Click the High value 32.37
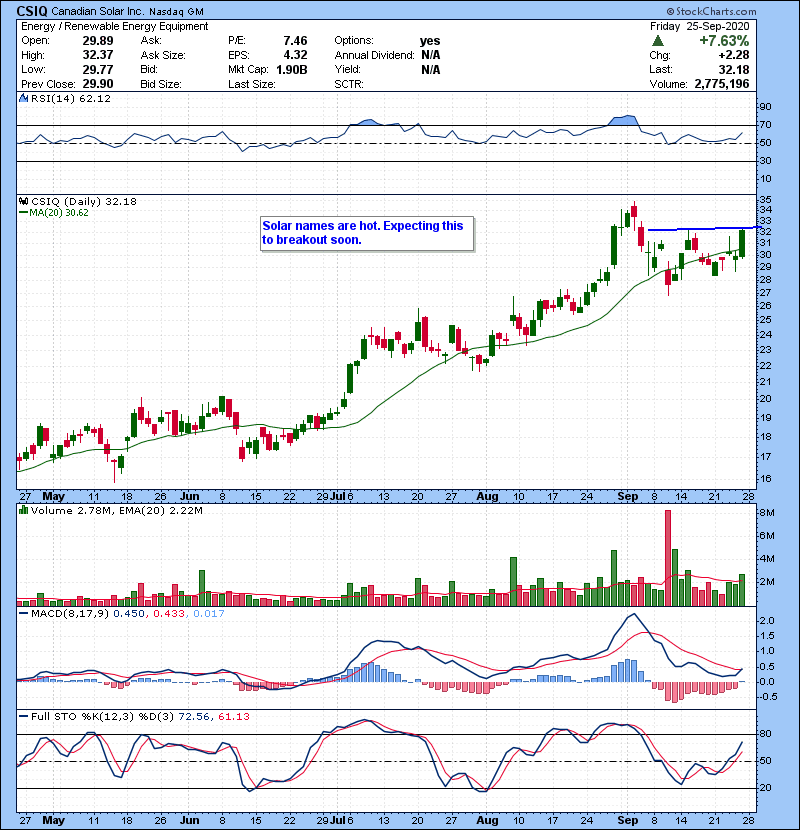The image size is (800, 830). tap(97, 55)
